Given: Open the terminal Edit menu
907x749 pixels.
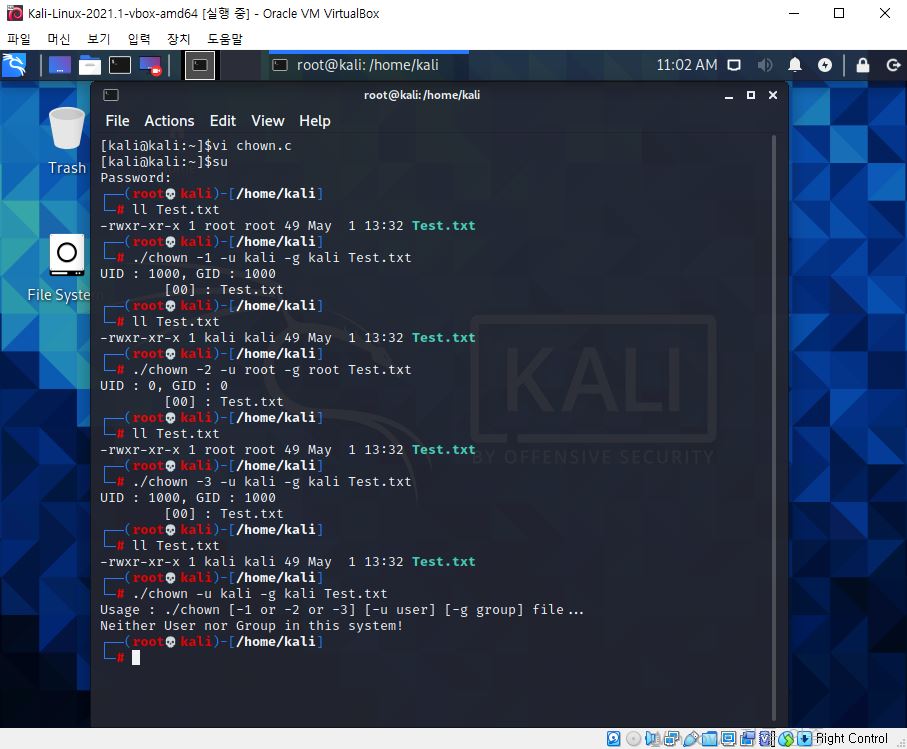Looking at the screenshot, I should (x=223, y=121).
